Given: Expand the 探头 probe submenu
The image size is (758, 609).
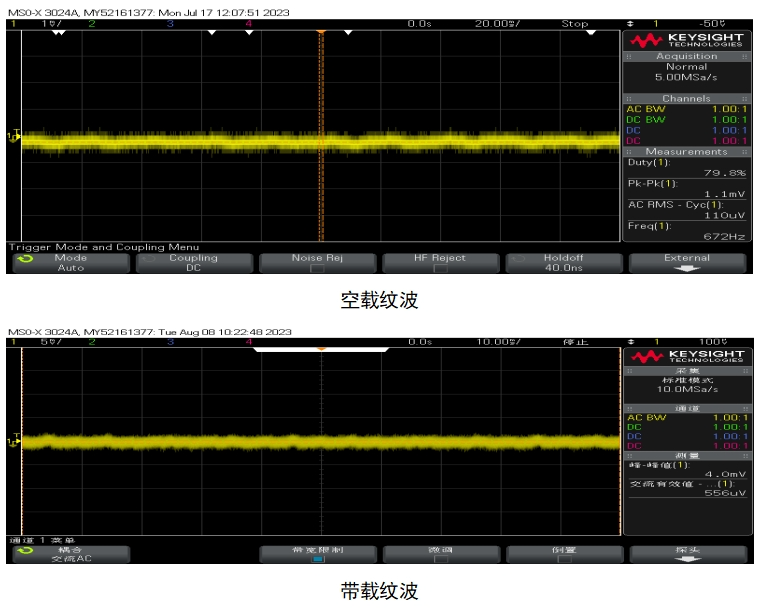Looking at the screenshot, I should [687, 554].
